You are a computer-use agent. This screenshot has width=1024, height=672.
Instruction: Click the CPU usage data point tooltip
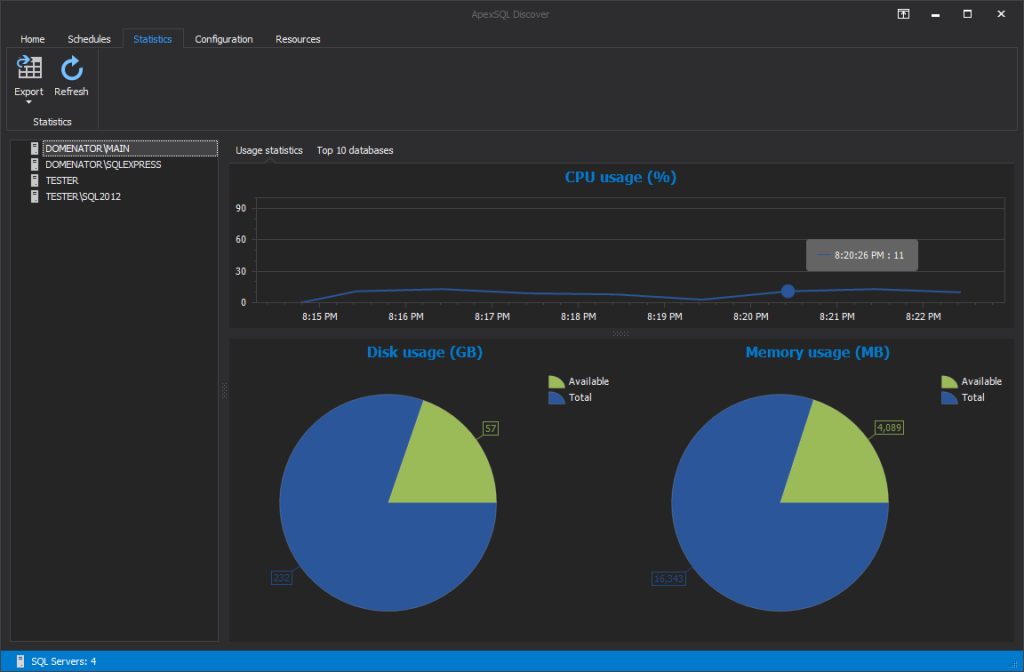tap(861, 255)
